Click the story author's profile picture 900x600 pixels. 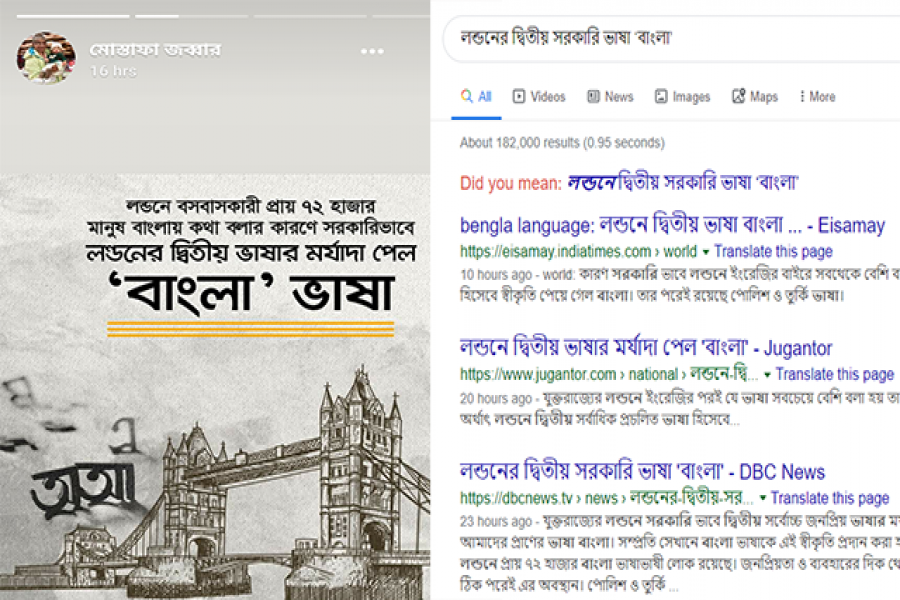(46, 58)
